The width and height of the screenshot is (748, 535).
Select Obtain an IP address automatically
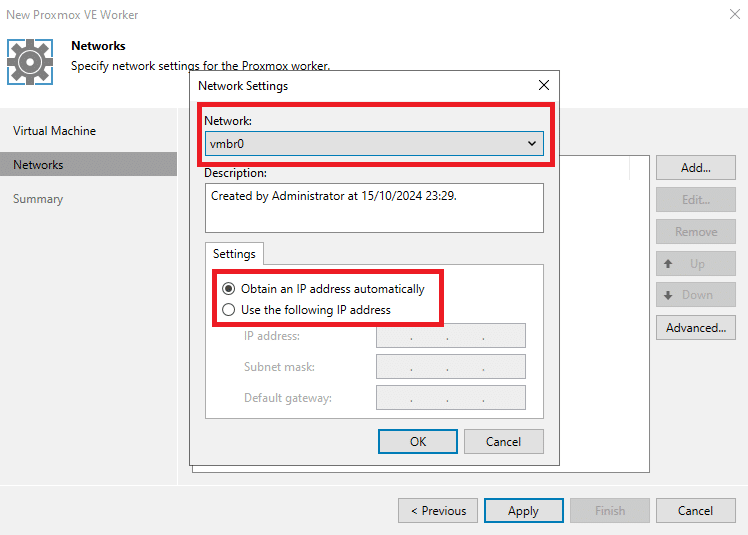click(229, 289)
